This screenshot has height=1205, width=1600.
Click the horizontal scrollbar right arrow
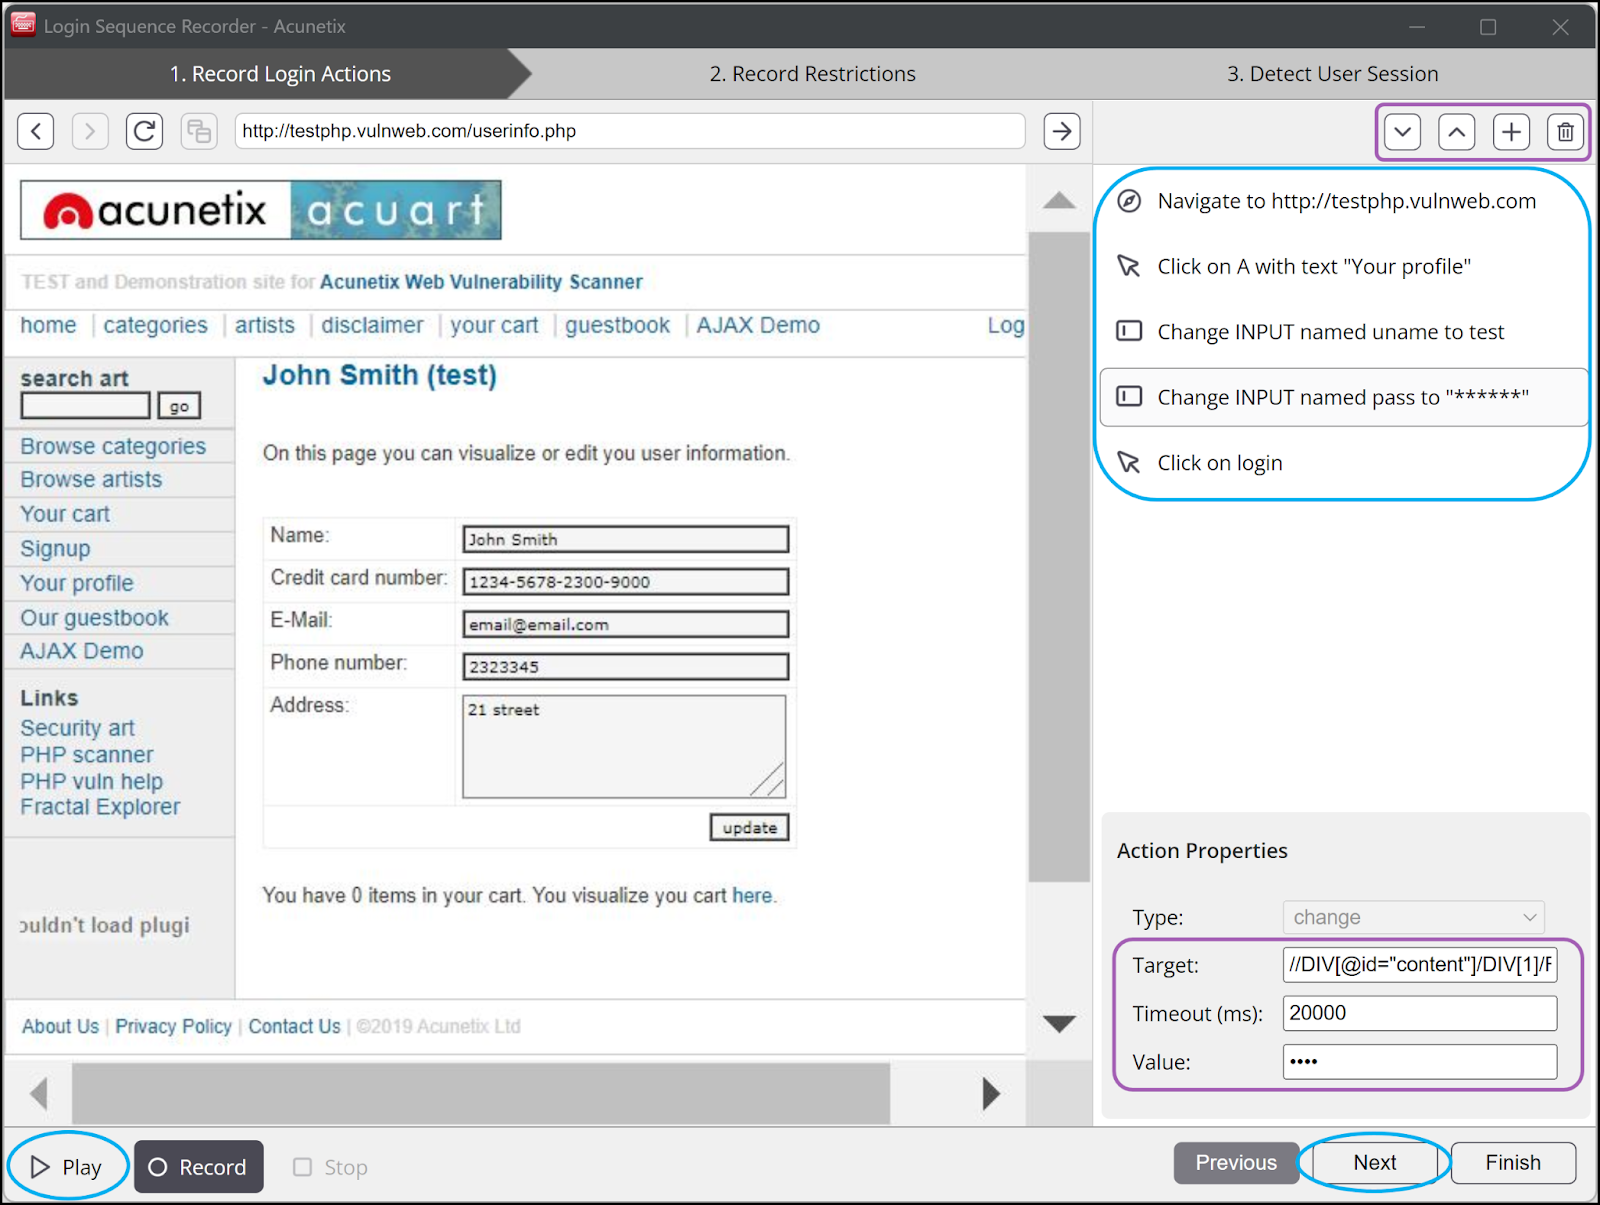[x=991, y=1093]
